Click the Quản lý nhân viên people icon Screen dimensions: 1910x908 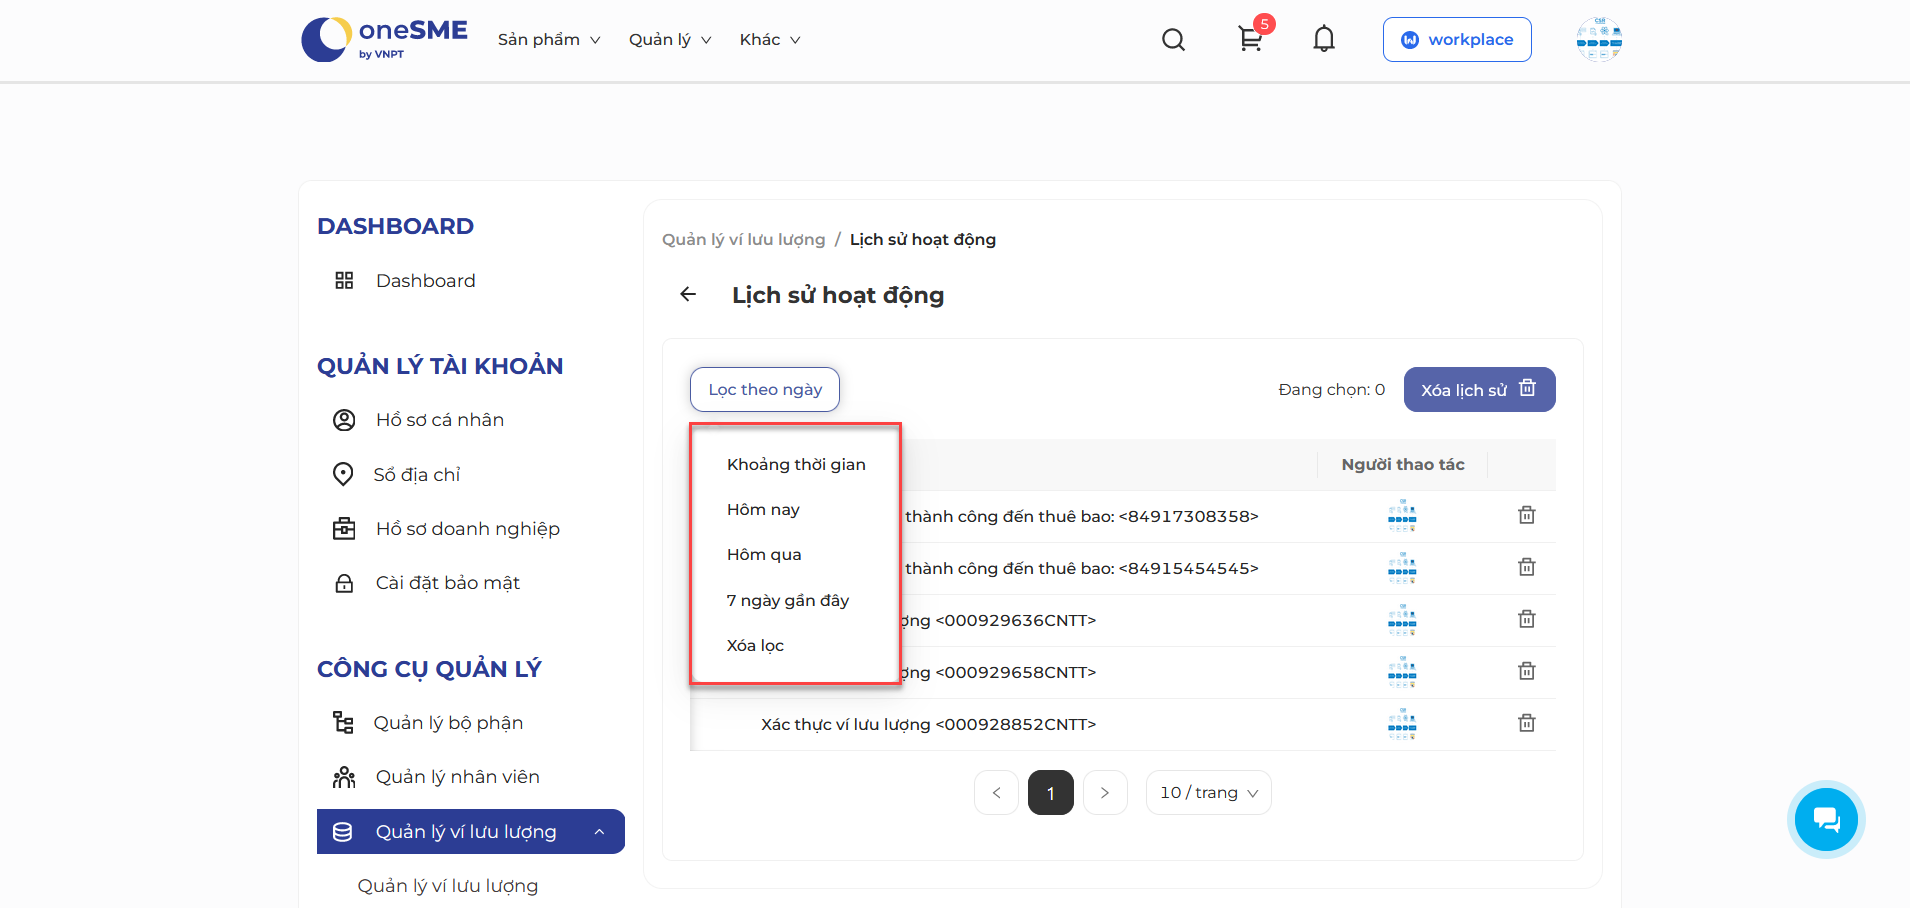(x=344, y=777)
